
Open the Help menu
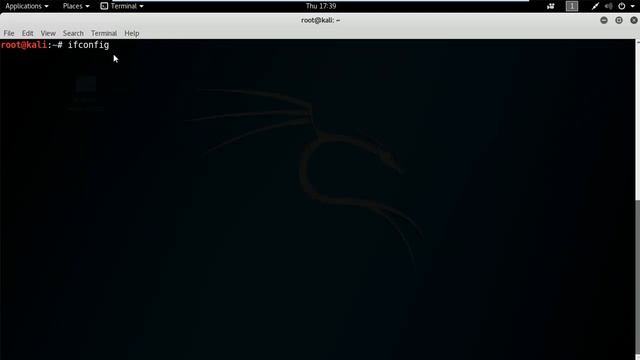coord(131,33)
